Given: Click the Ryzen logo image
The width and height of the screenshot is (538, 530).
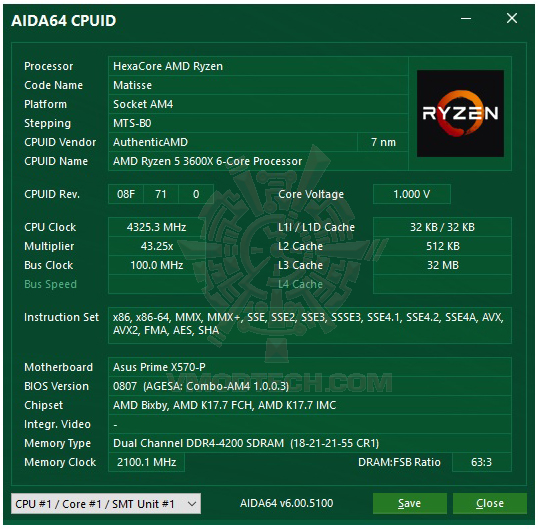Looking at the screenshot, I should pyautogui.click(x=460, y=114).
